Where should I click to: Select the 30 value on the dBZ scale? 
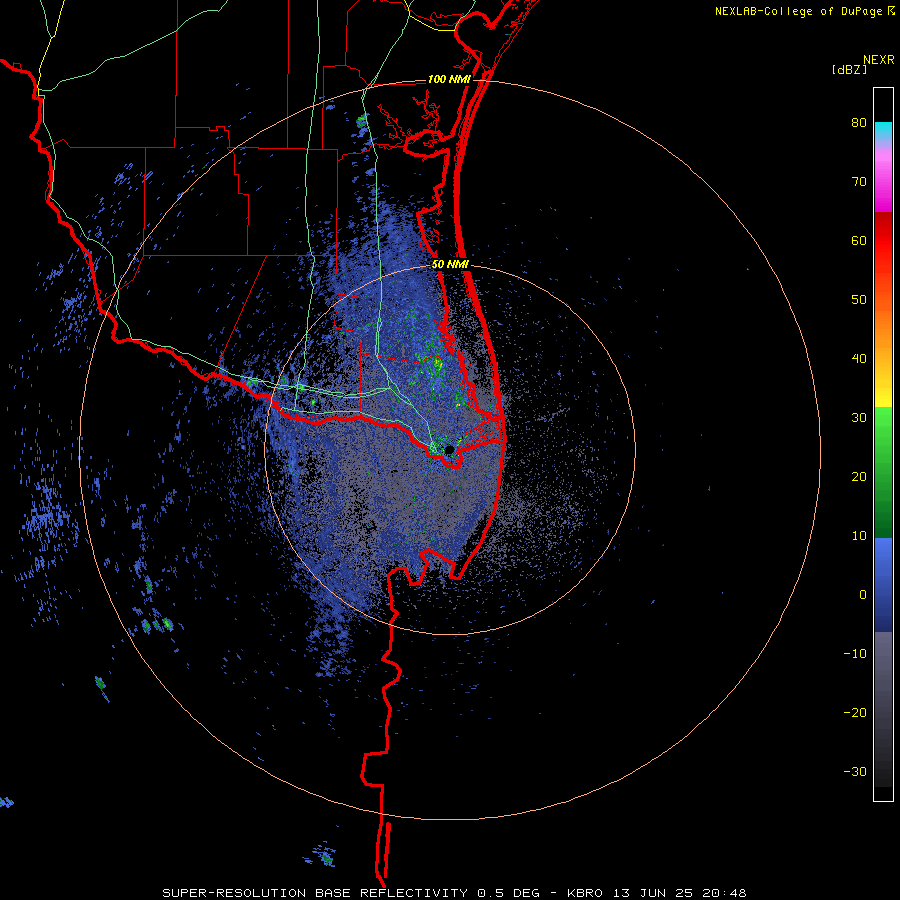click(859, 418)
